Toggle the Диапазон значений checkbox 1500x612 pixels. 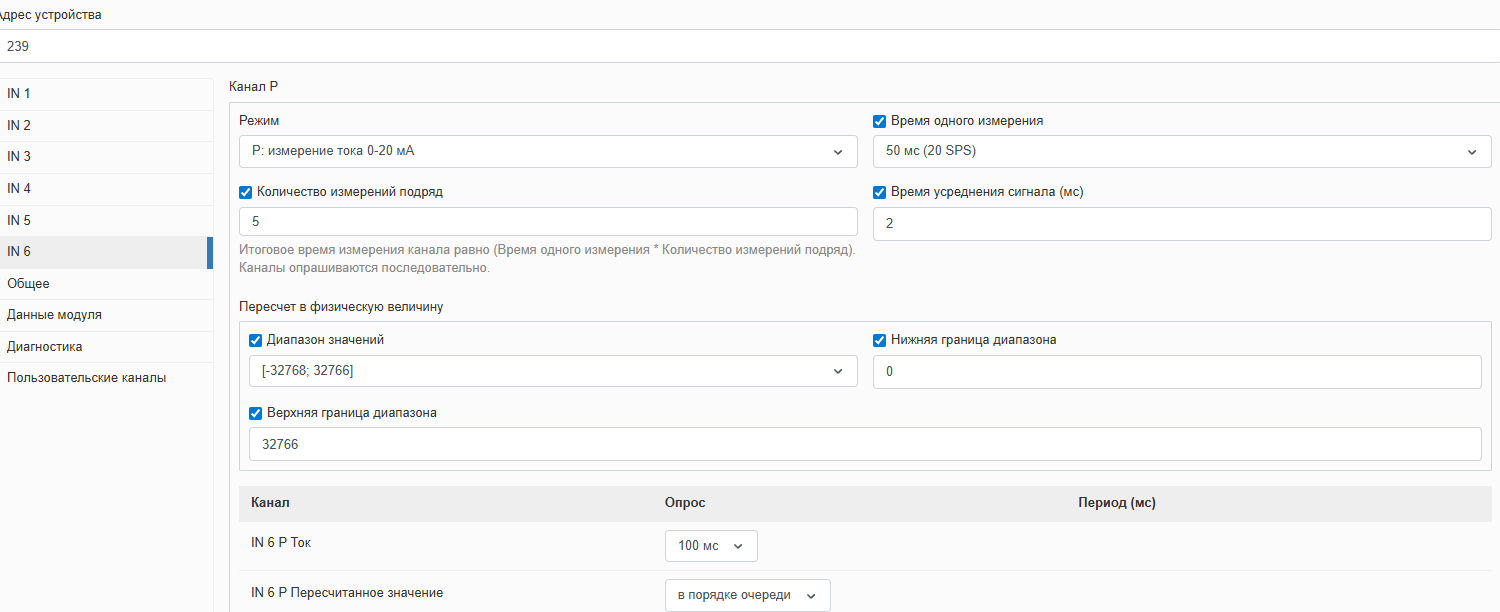[256, 340]
